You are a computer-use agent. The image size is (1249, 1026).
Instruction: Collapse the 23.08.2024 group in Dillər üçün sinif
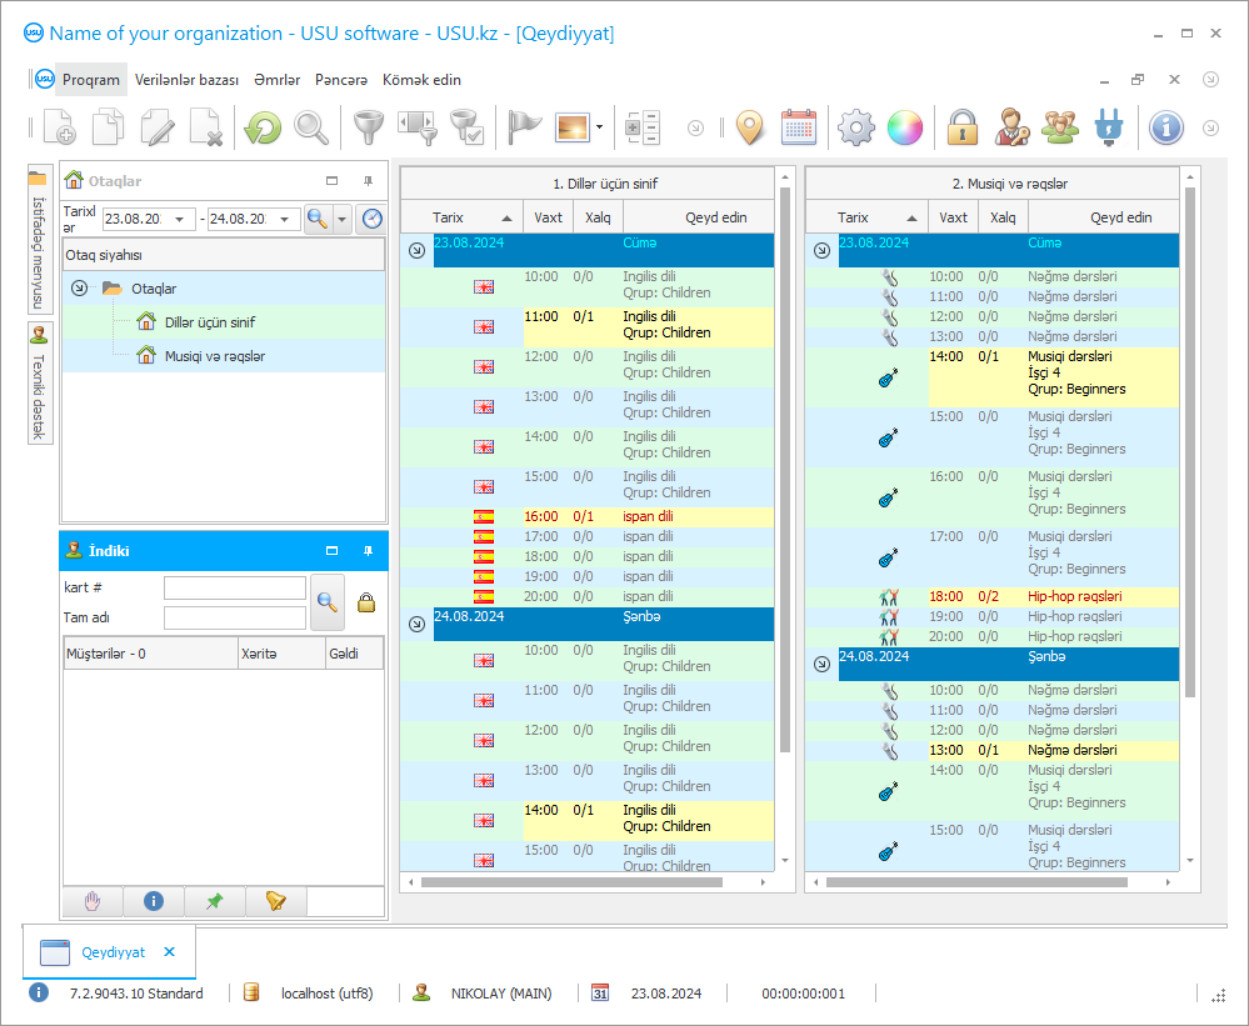click(417, 250)
